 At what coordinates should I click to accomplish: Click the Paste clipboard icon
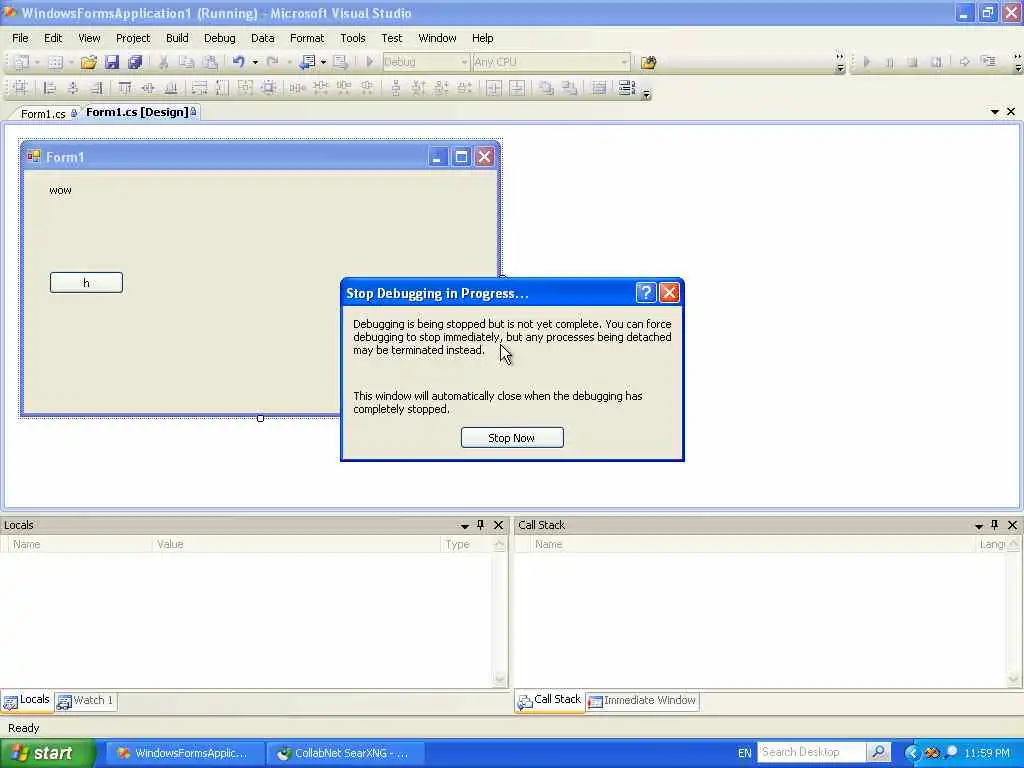click(210, 62)
